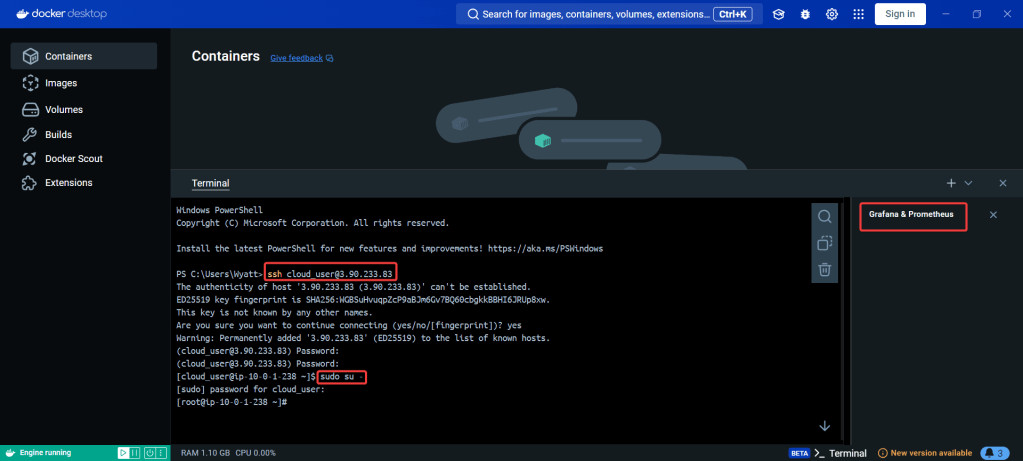Screen dimensions: 1023x461
Task: Open the engine three-dot options menu
Action: coord(161,453)
